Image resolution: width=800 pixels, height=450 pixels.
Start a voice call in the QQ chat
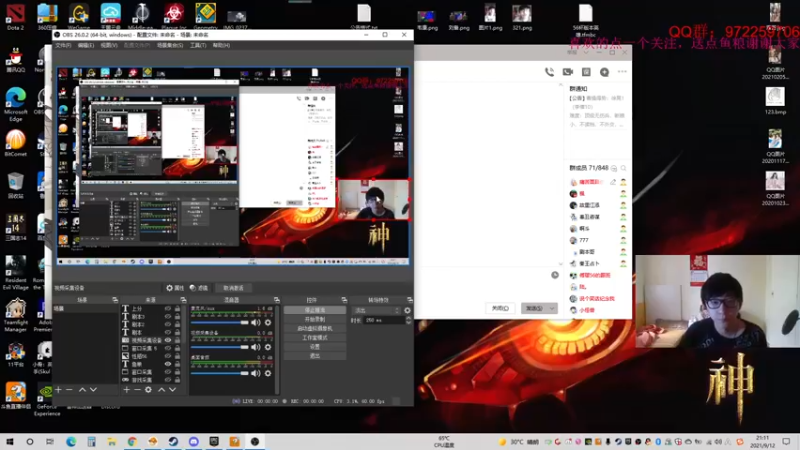[x=549, y=72]
